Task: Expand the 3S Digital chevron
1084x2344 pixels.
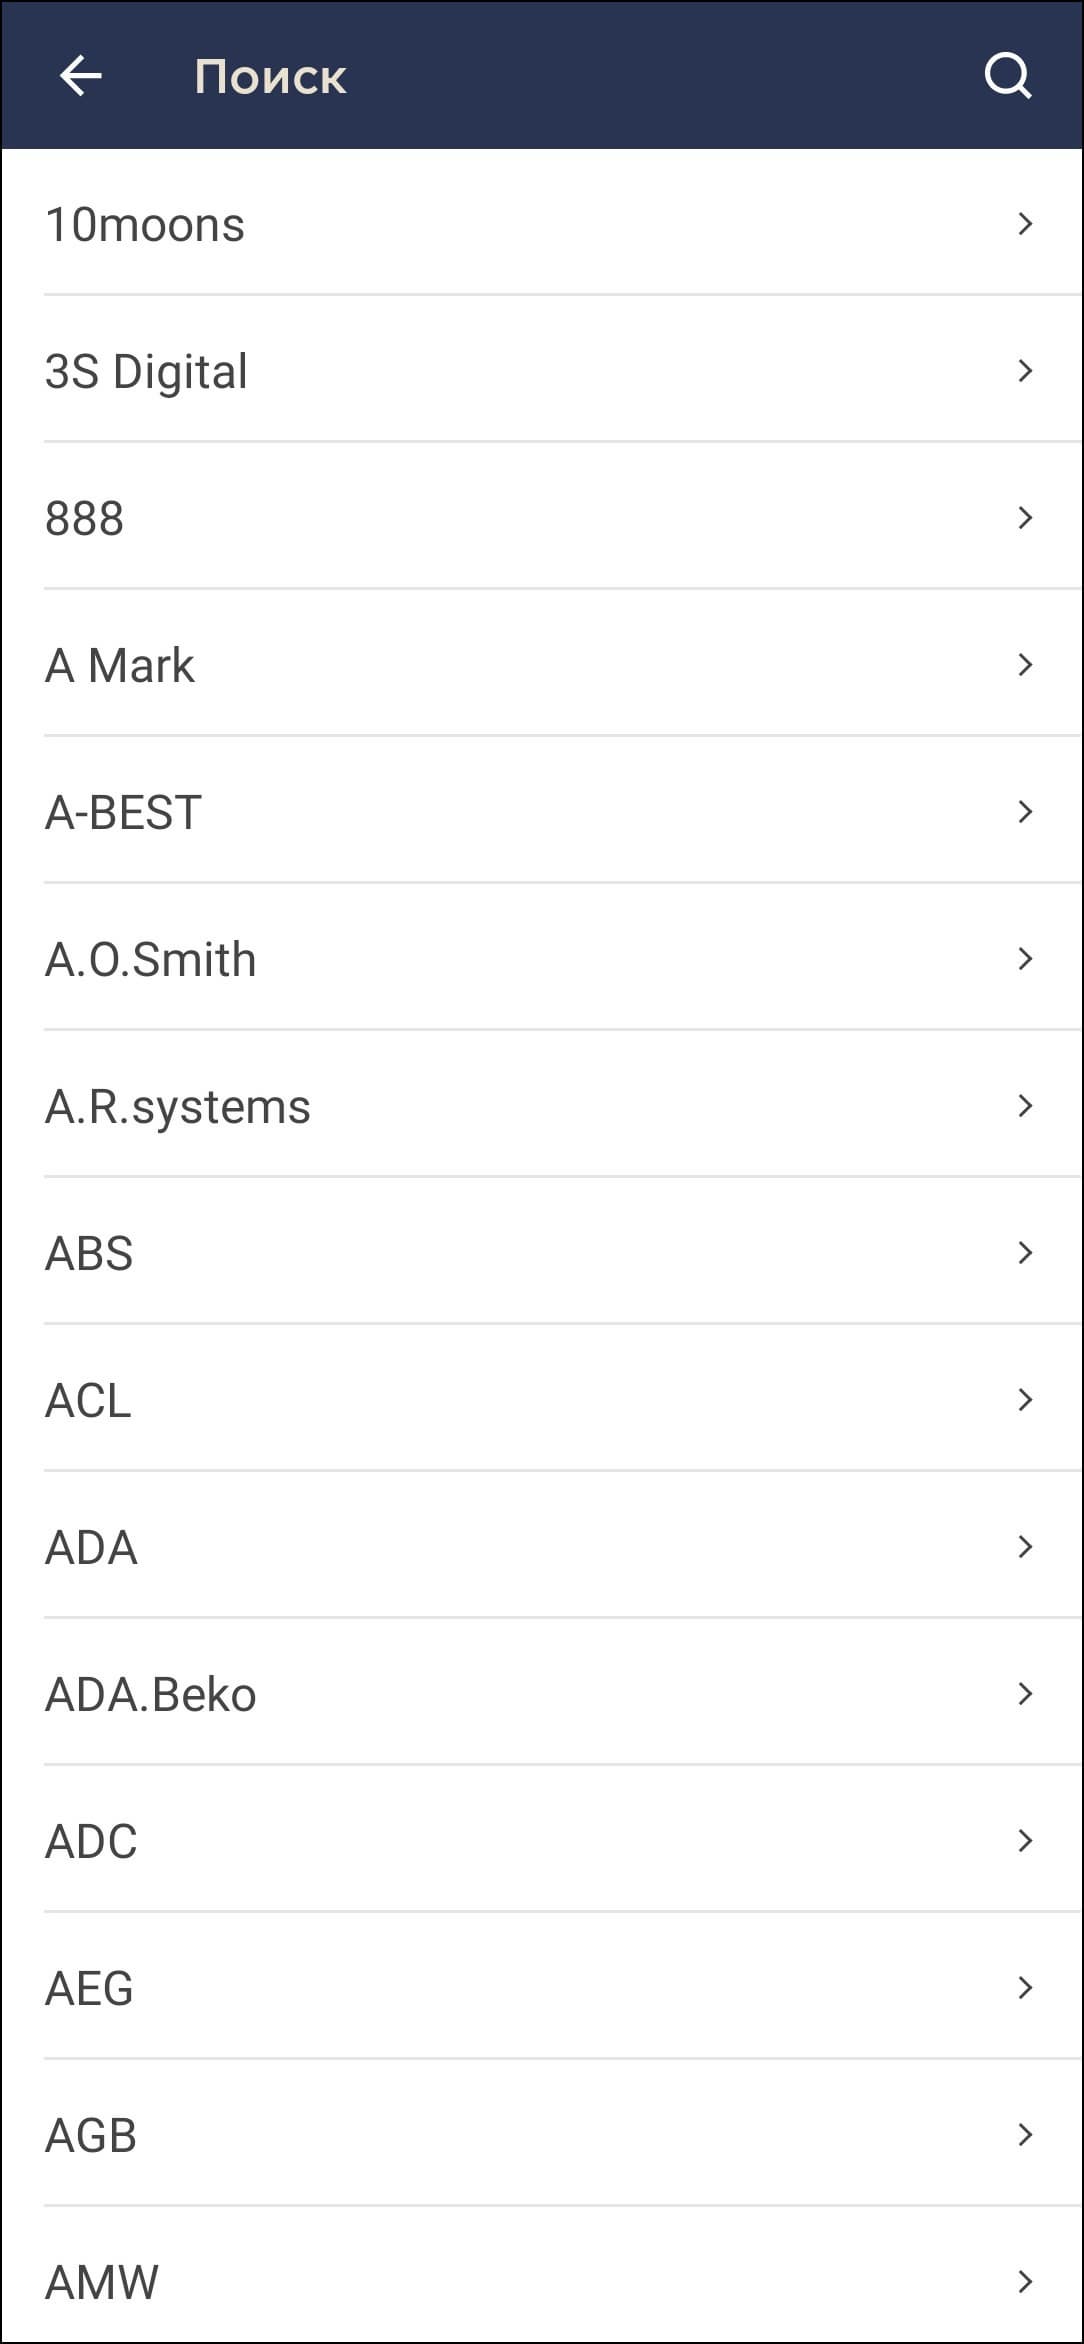Action: coord(1025,371)
